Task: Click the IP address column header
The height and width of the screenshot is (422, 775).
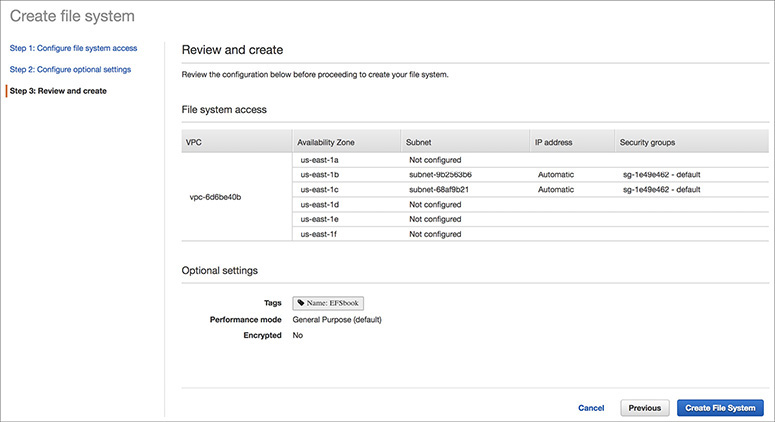Action: 553,142
